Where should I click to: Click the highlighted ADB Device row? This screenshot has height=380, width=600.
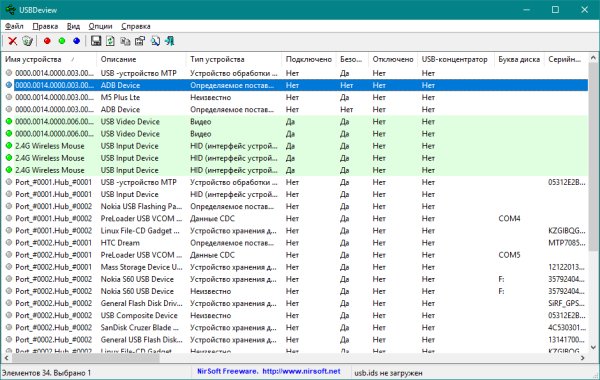pos(295,85)
